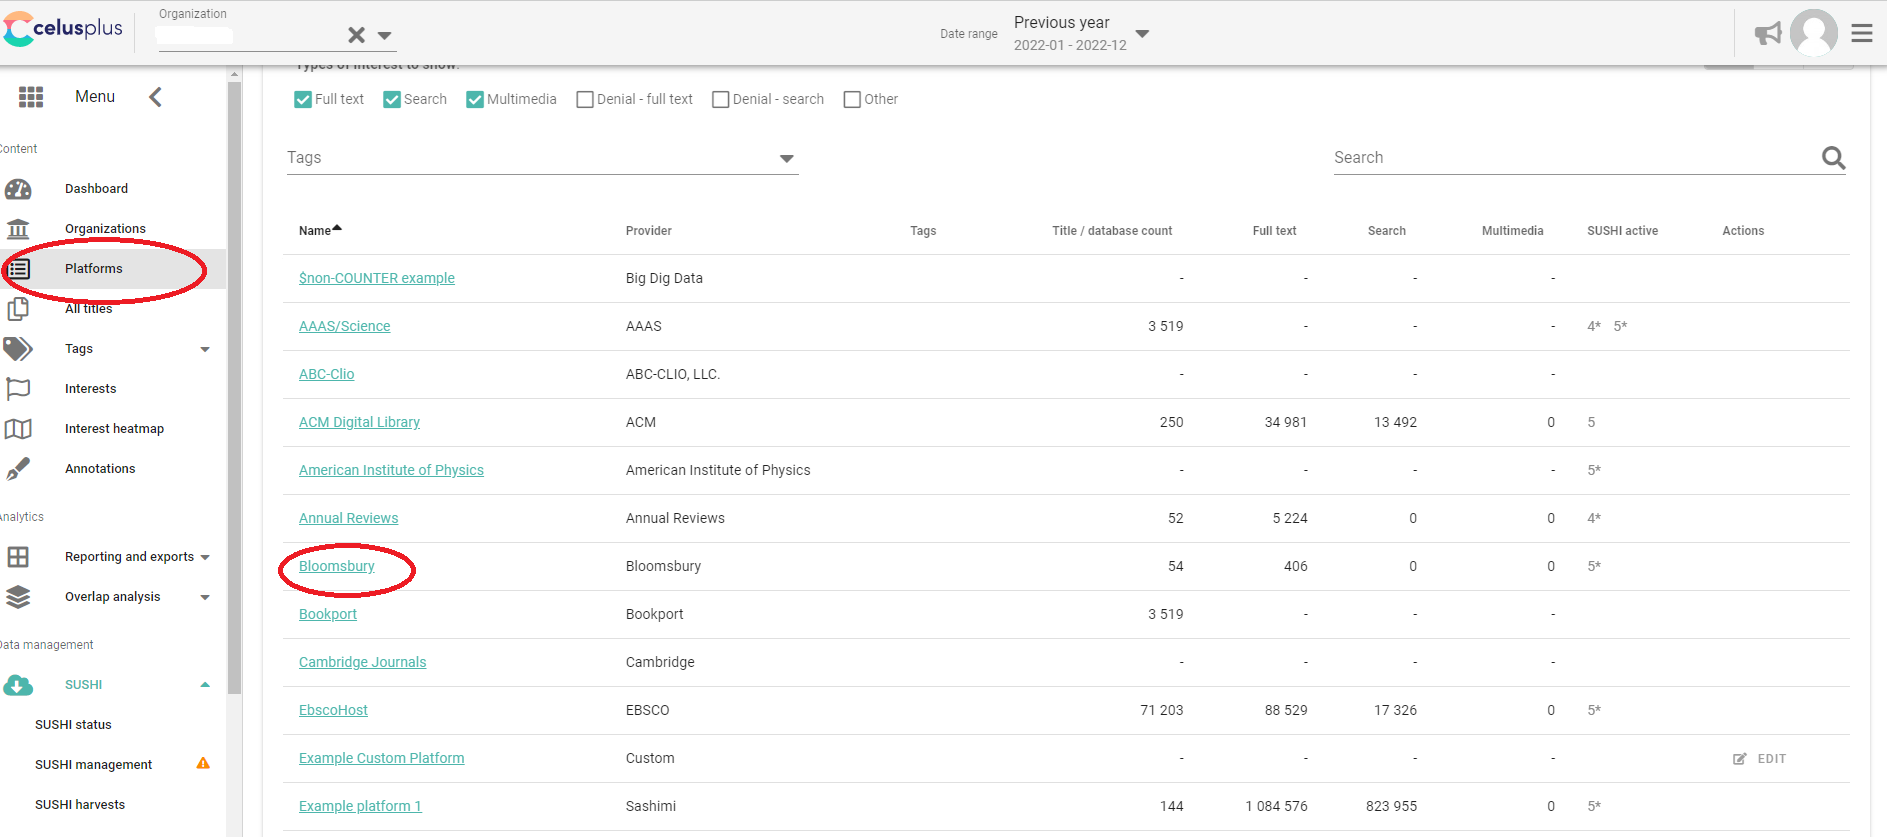Enable the Other checkbox
1887x837 pixels.
tap(852, 99)
